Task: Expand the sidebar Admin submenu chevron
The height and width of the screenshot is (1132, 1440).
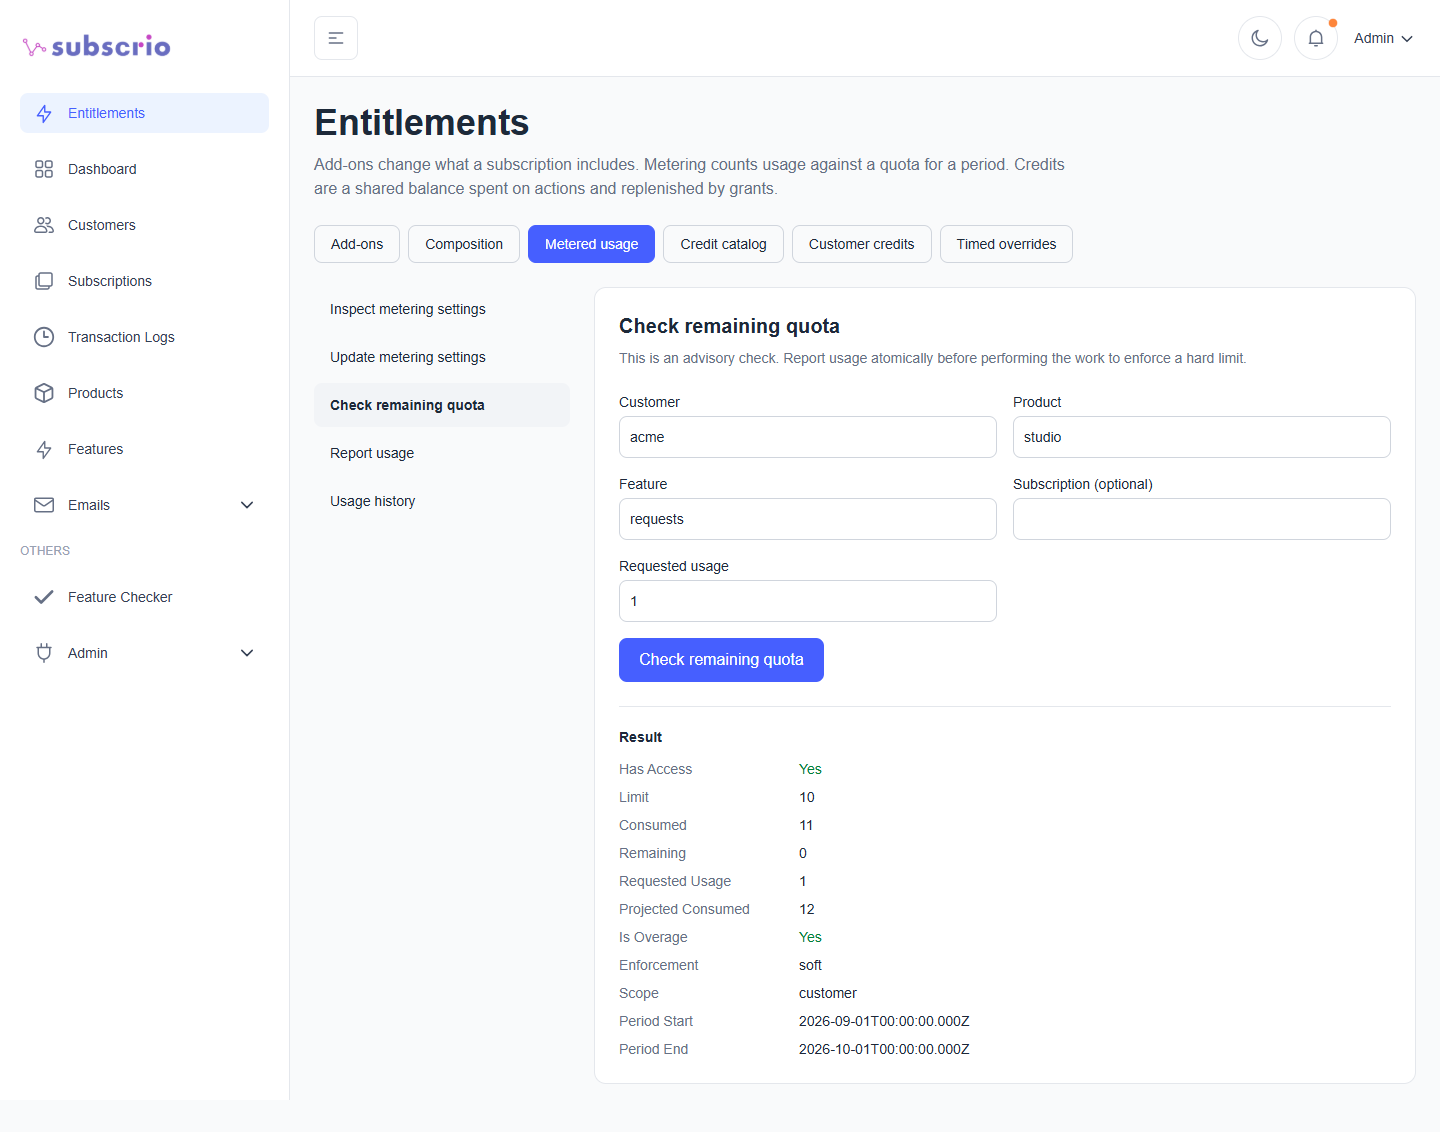Action: (x=247, y=653)
